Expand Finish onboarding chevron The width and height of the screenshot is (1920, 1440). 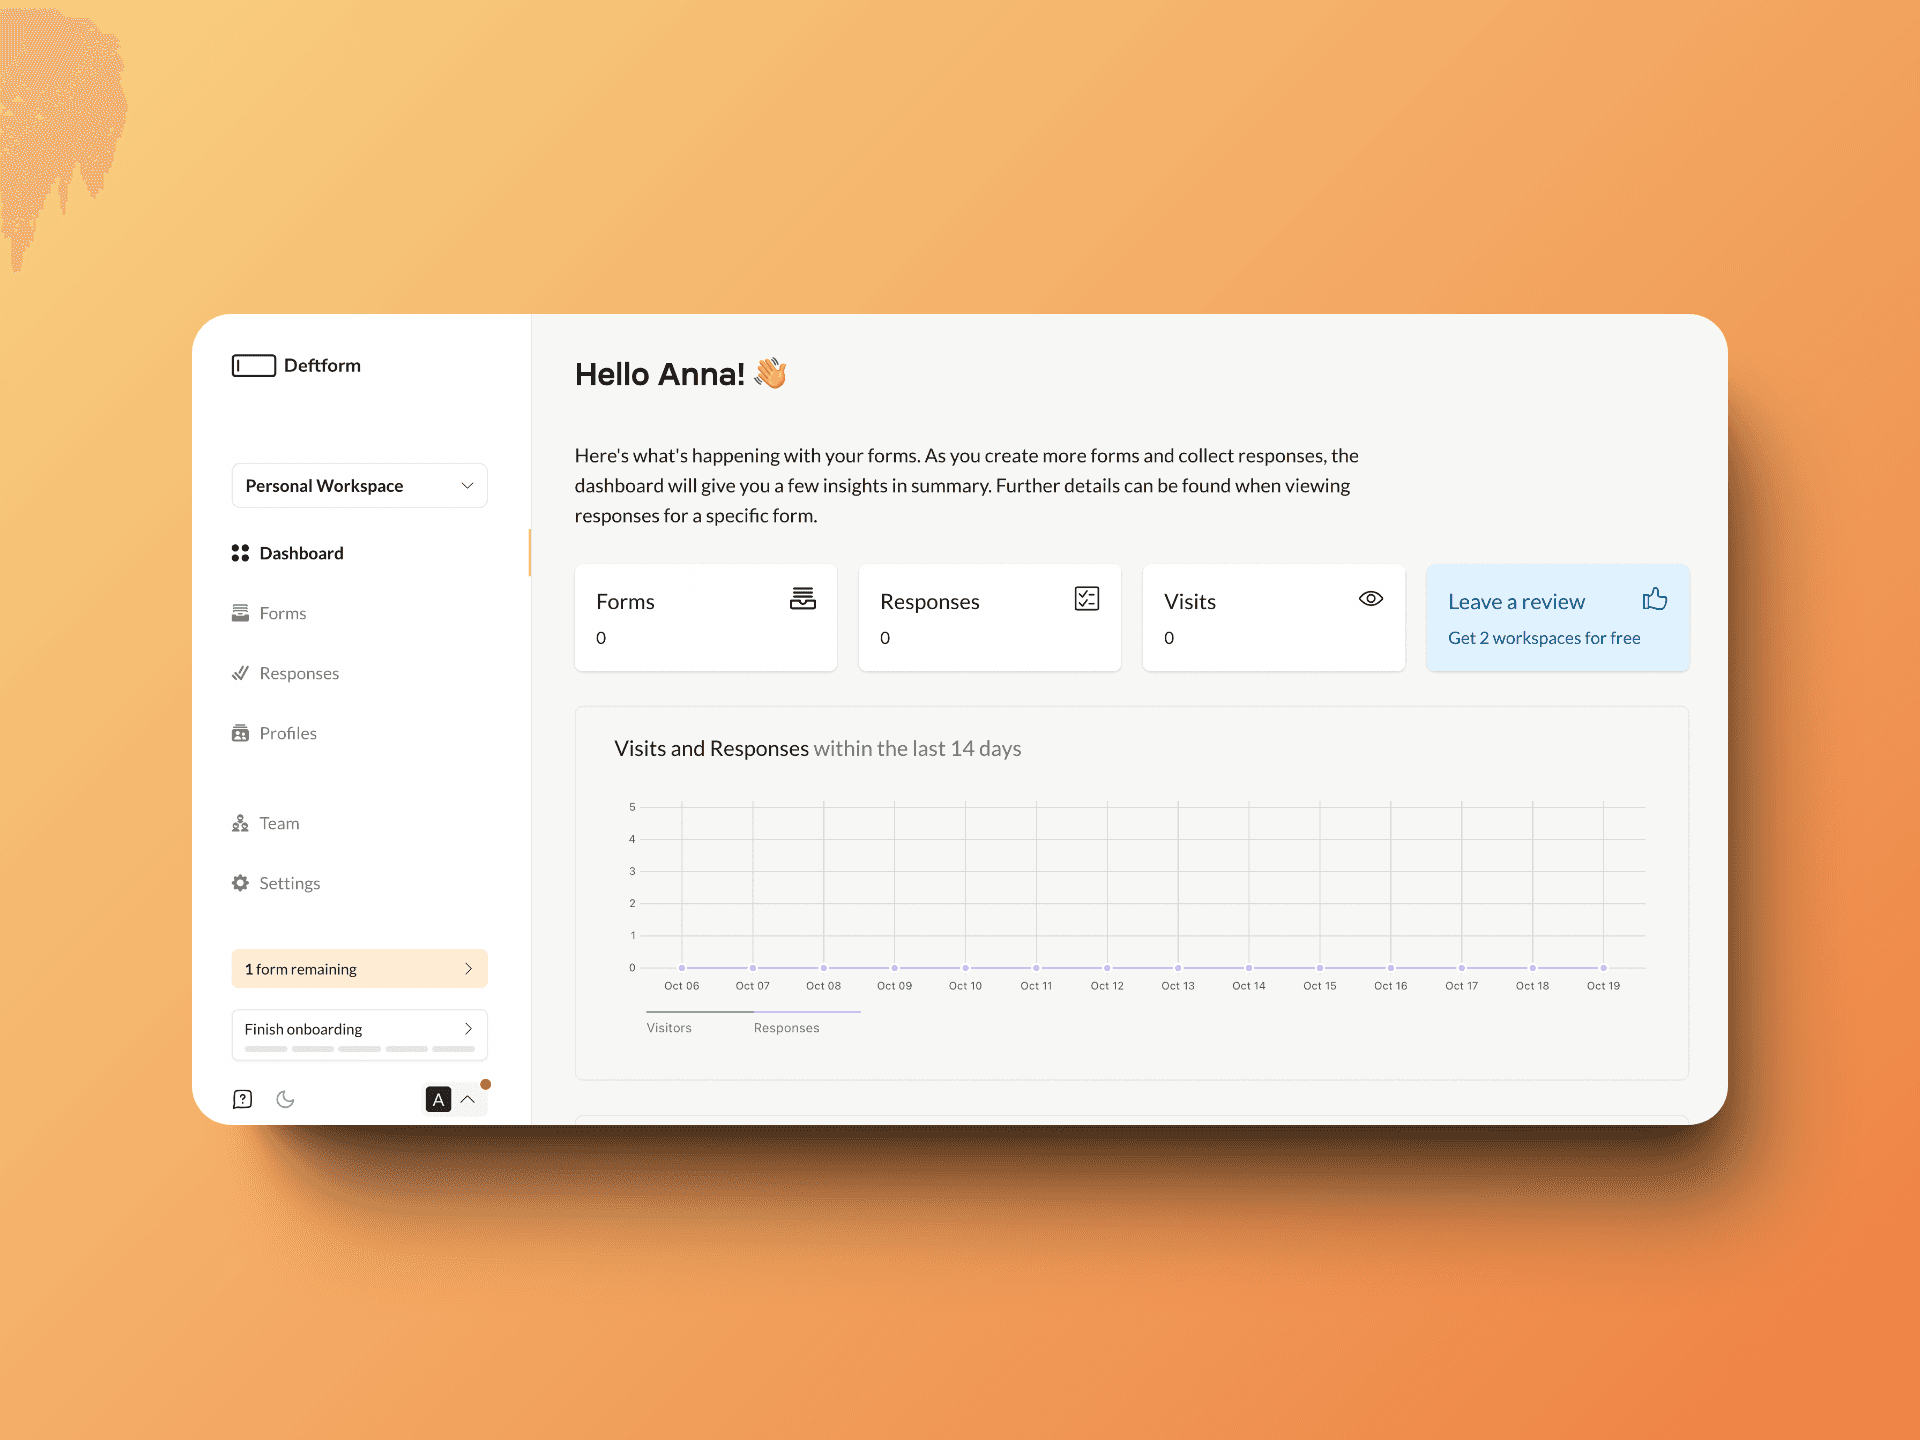(x=468, y=1028)
